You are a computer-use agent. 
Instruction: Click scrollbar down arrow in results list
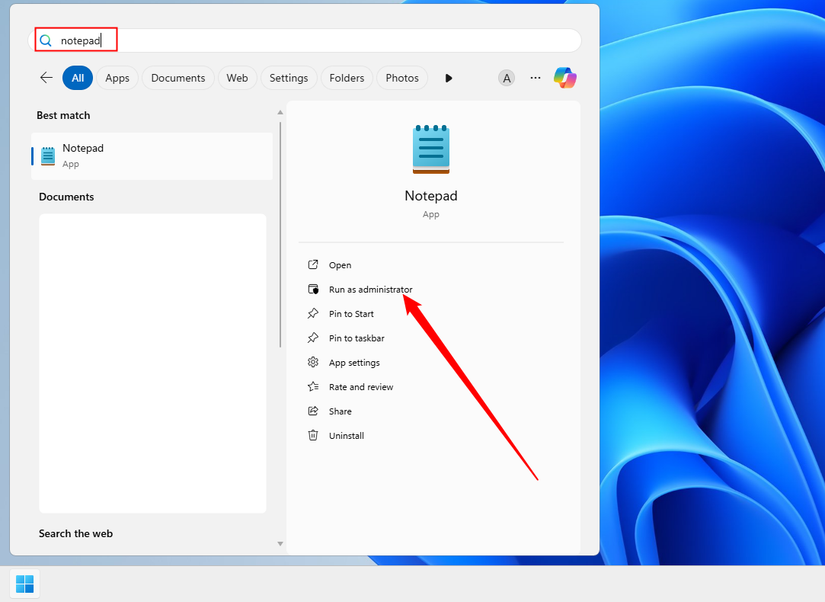[280, 544]
